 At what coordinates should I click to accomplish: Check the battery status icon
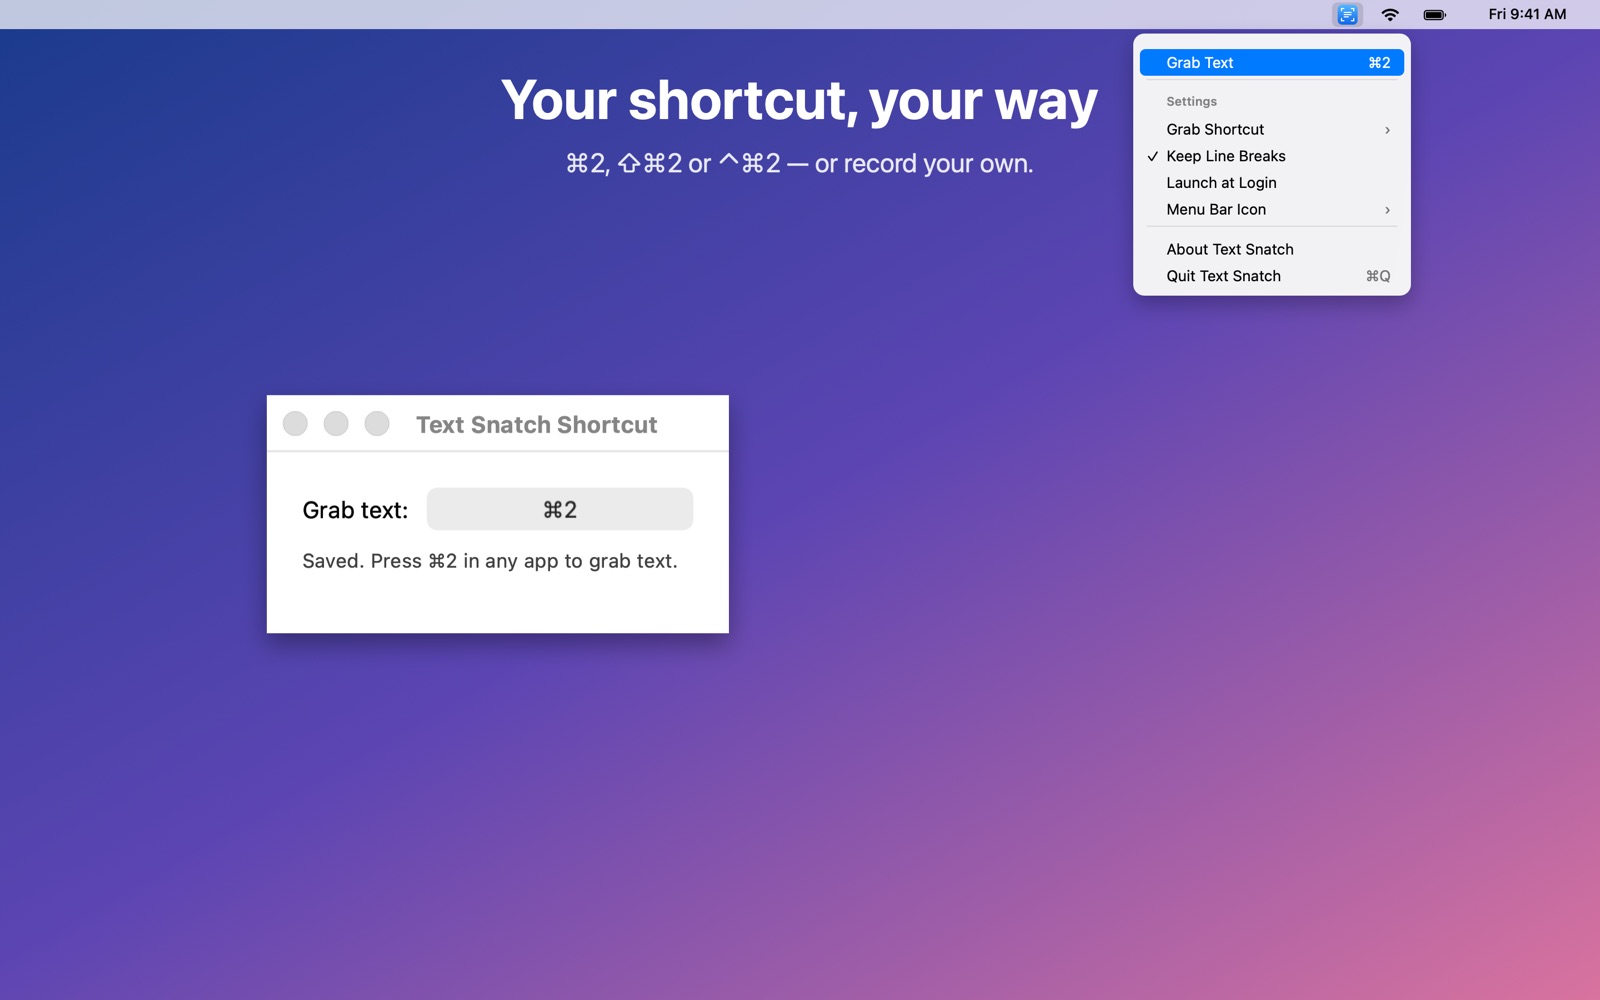click(1434, 15)
